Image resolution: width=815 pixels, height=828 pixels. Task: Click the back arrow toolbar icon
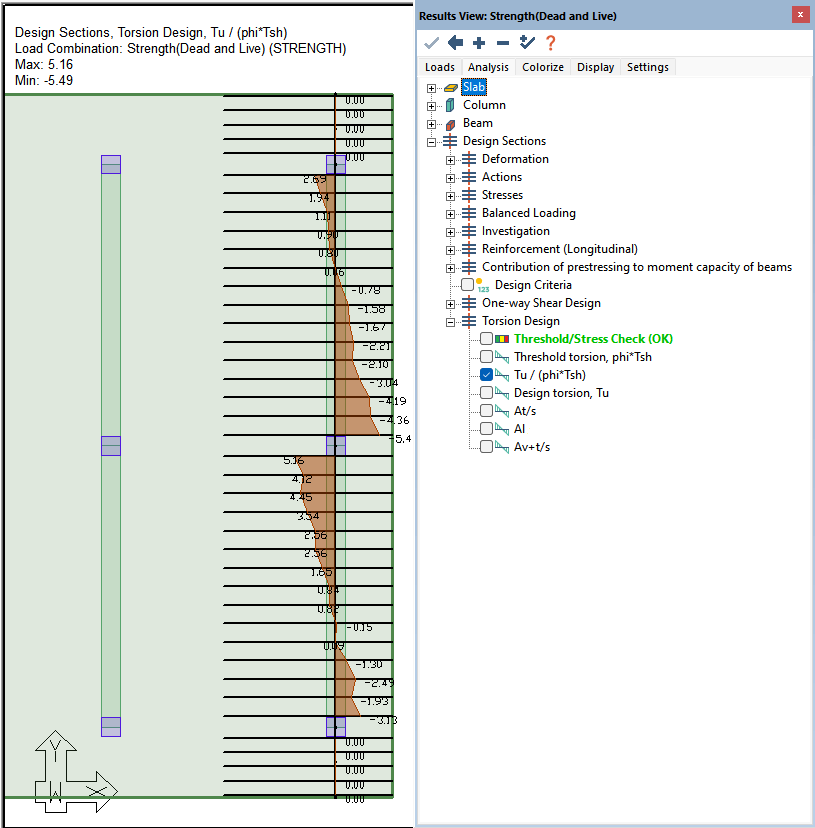(455, 42)
